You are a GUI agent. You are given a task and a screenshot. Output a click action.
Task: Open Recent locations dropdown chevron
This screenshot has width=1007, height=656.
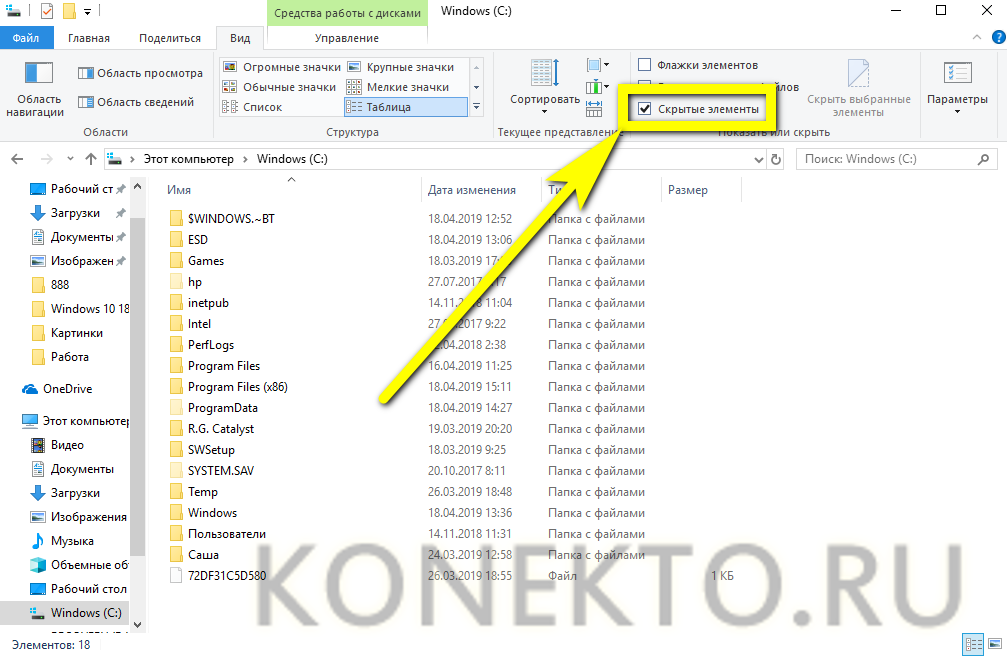click(70, 159)
